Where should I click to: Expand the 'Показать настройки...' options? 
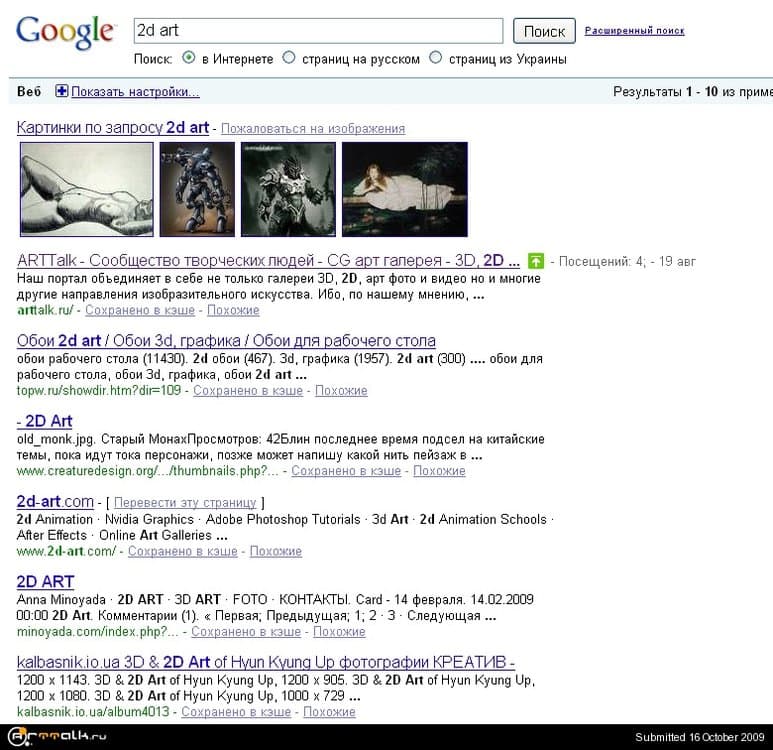tap(136, 92)
